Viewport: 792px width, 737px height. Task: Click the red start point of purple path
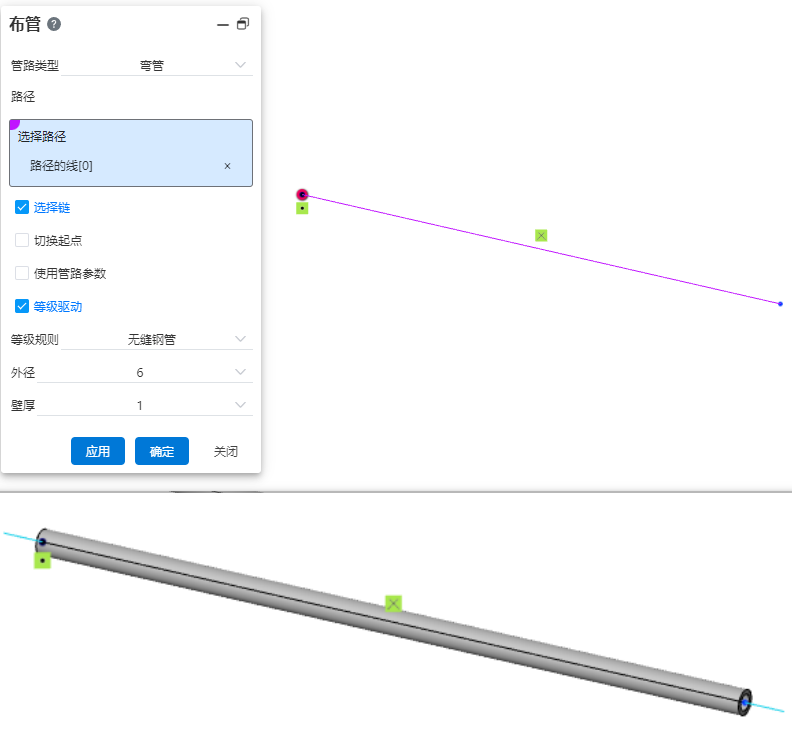pos(302,195)
